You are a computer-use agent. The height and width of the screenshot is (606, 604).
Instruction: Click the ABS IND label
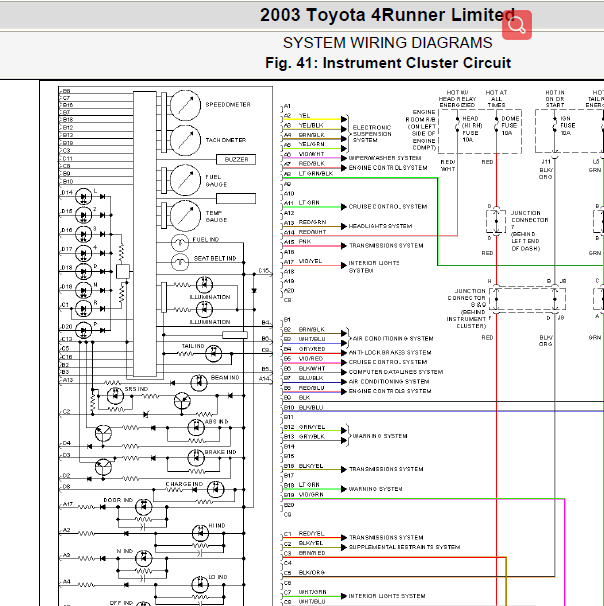click(216, 422)
